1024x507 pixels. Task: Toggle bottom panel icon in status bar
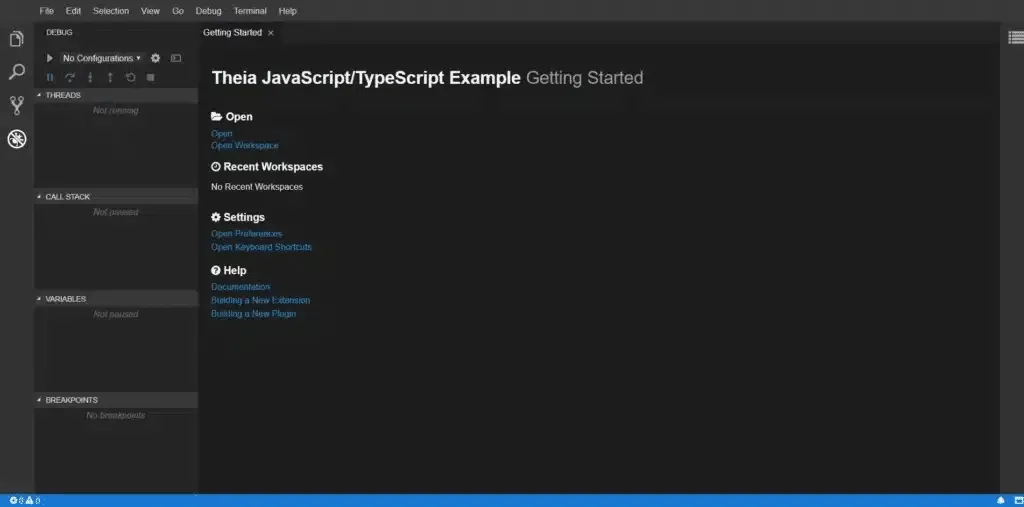tap(1018, 500)
